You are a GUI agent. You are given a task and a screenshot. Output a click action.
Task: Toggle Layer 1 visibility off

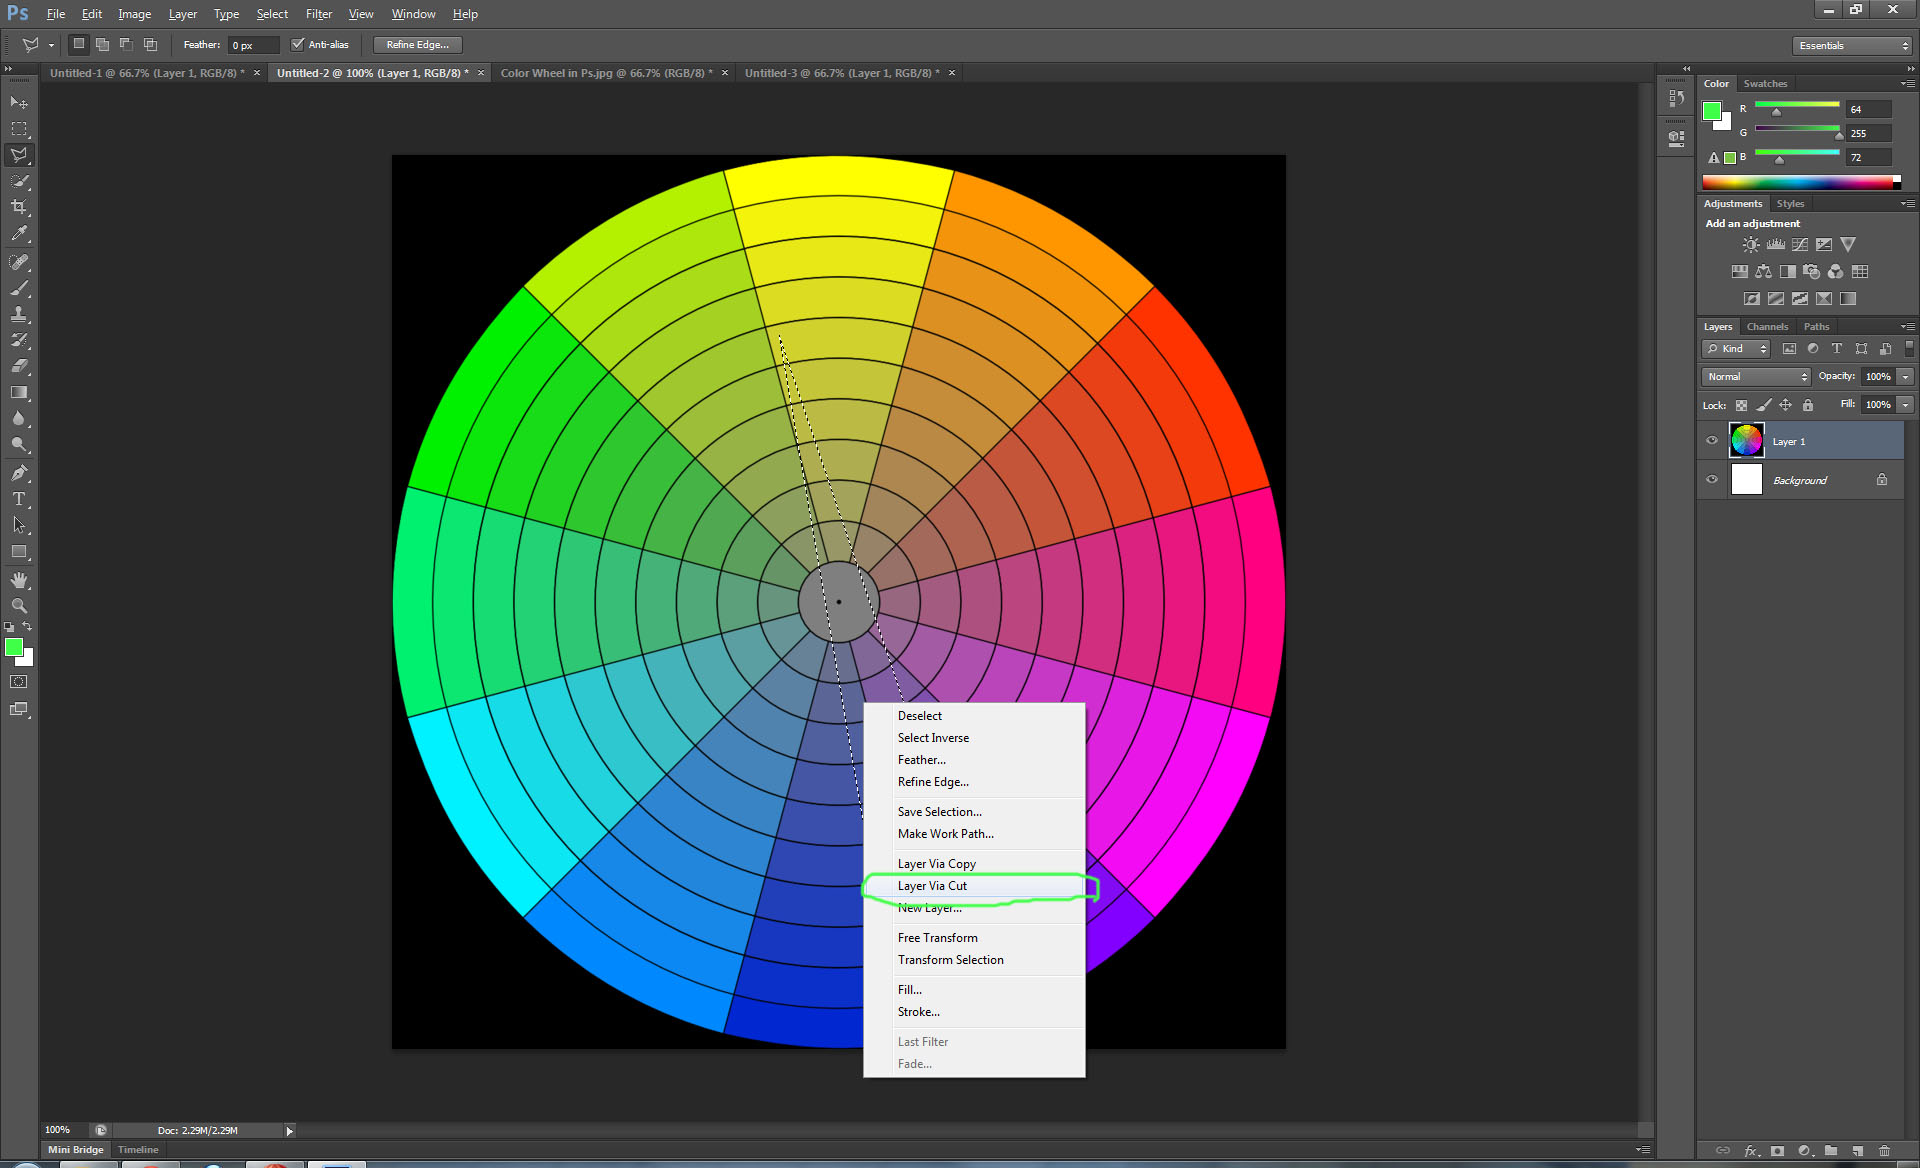pyautogui.click(x=1711, y=440)
